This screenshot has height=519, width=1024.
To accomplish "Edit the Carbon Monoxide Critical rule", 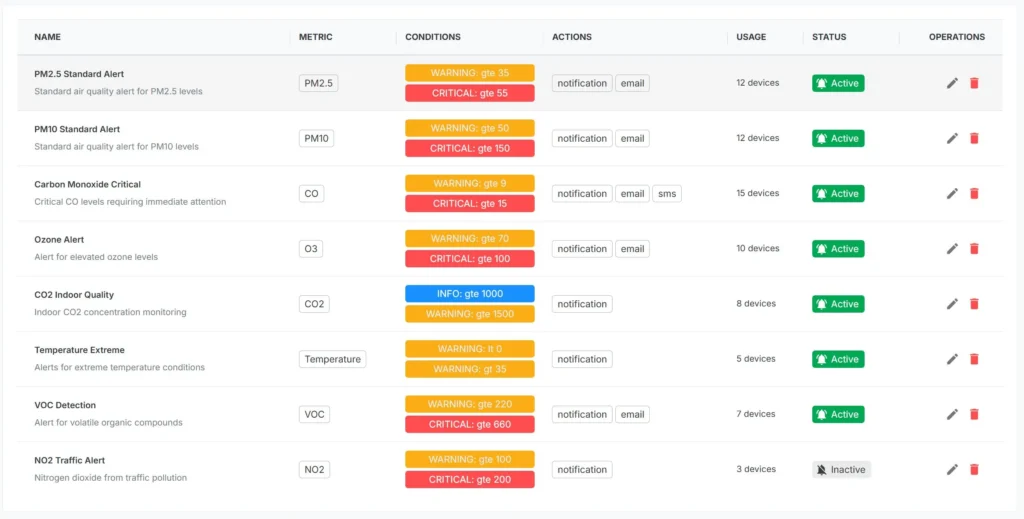I will 952,193.
